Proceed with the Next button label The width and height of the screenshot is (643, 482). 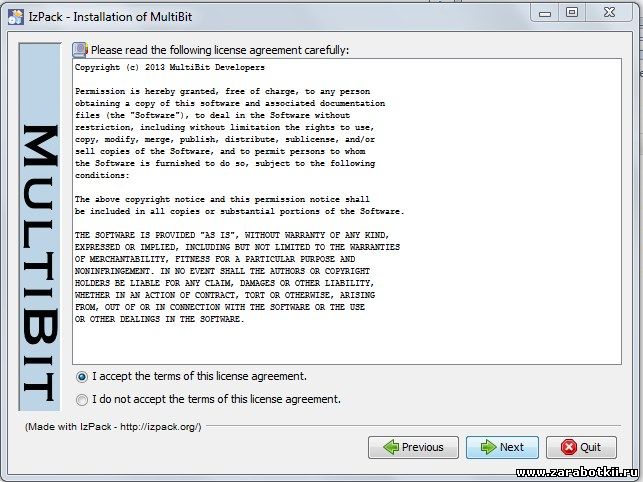[511, 447]
